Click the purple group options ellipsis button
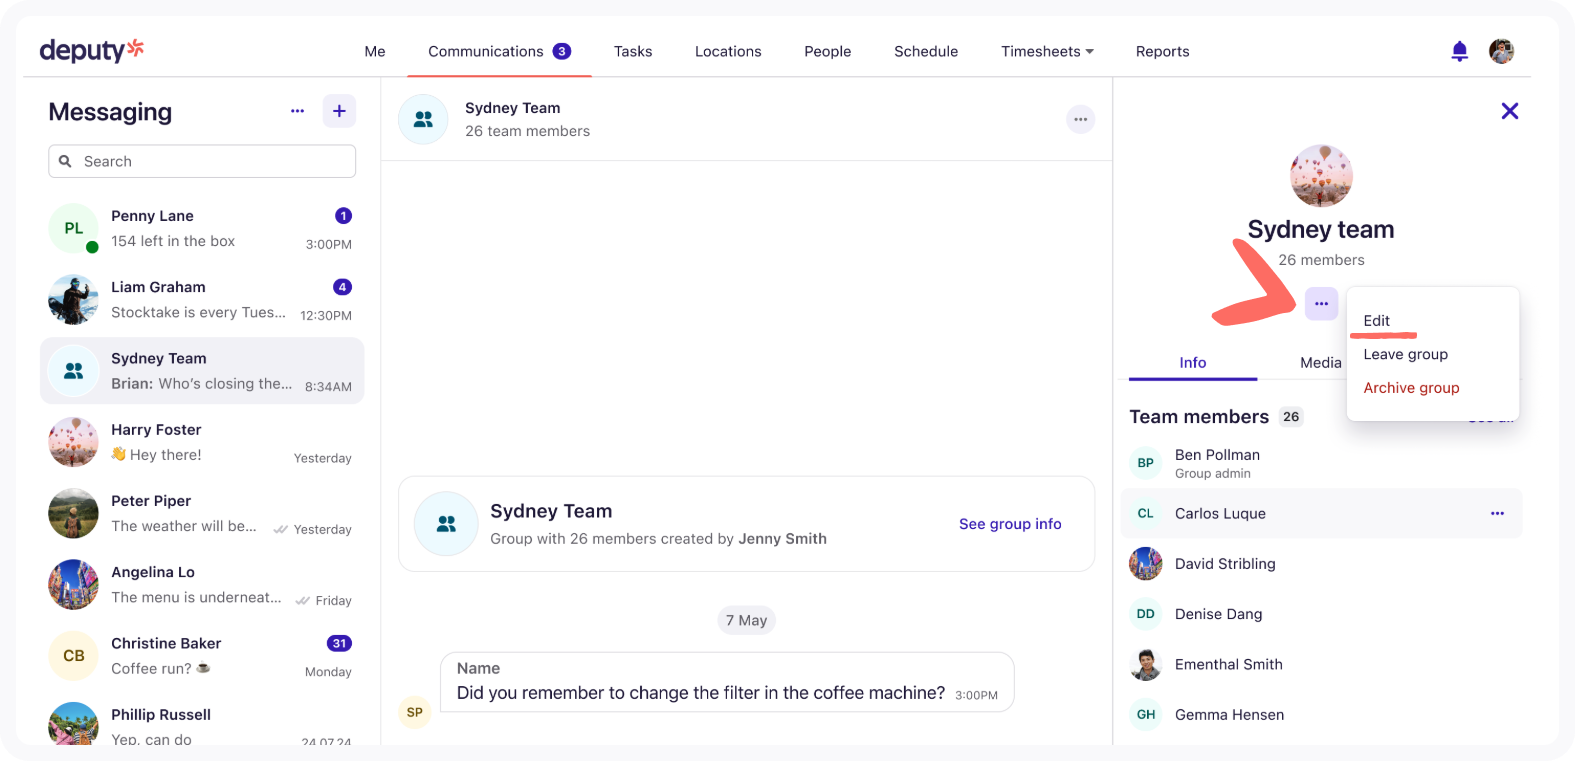Screen dimensions: 1575x761 point(1321,303)
